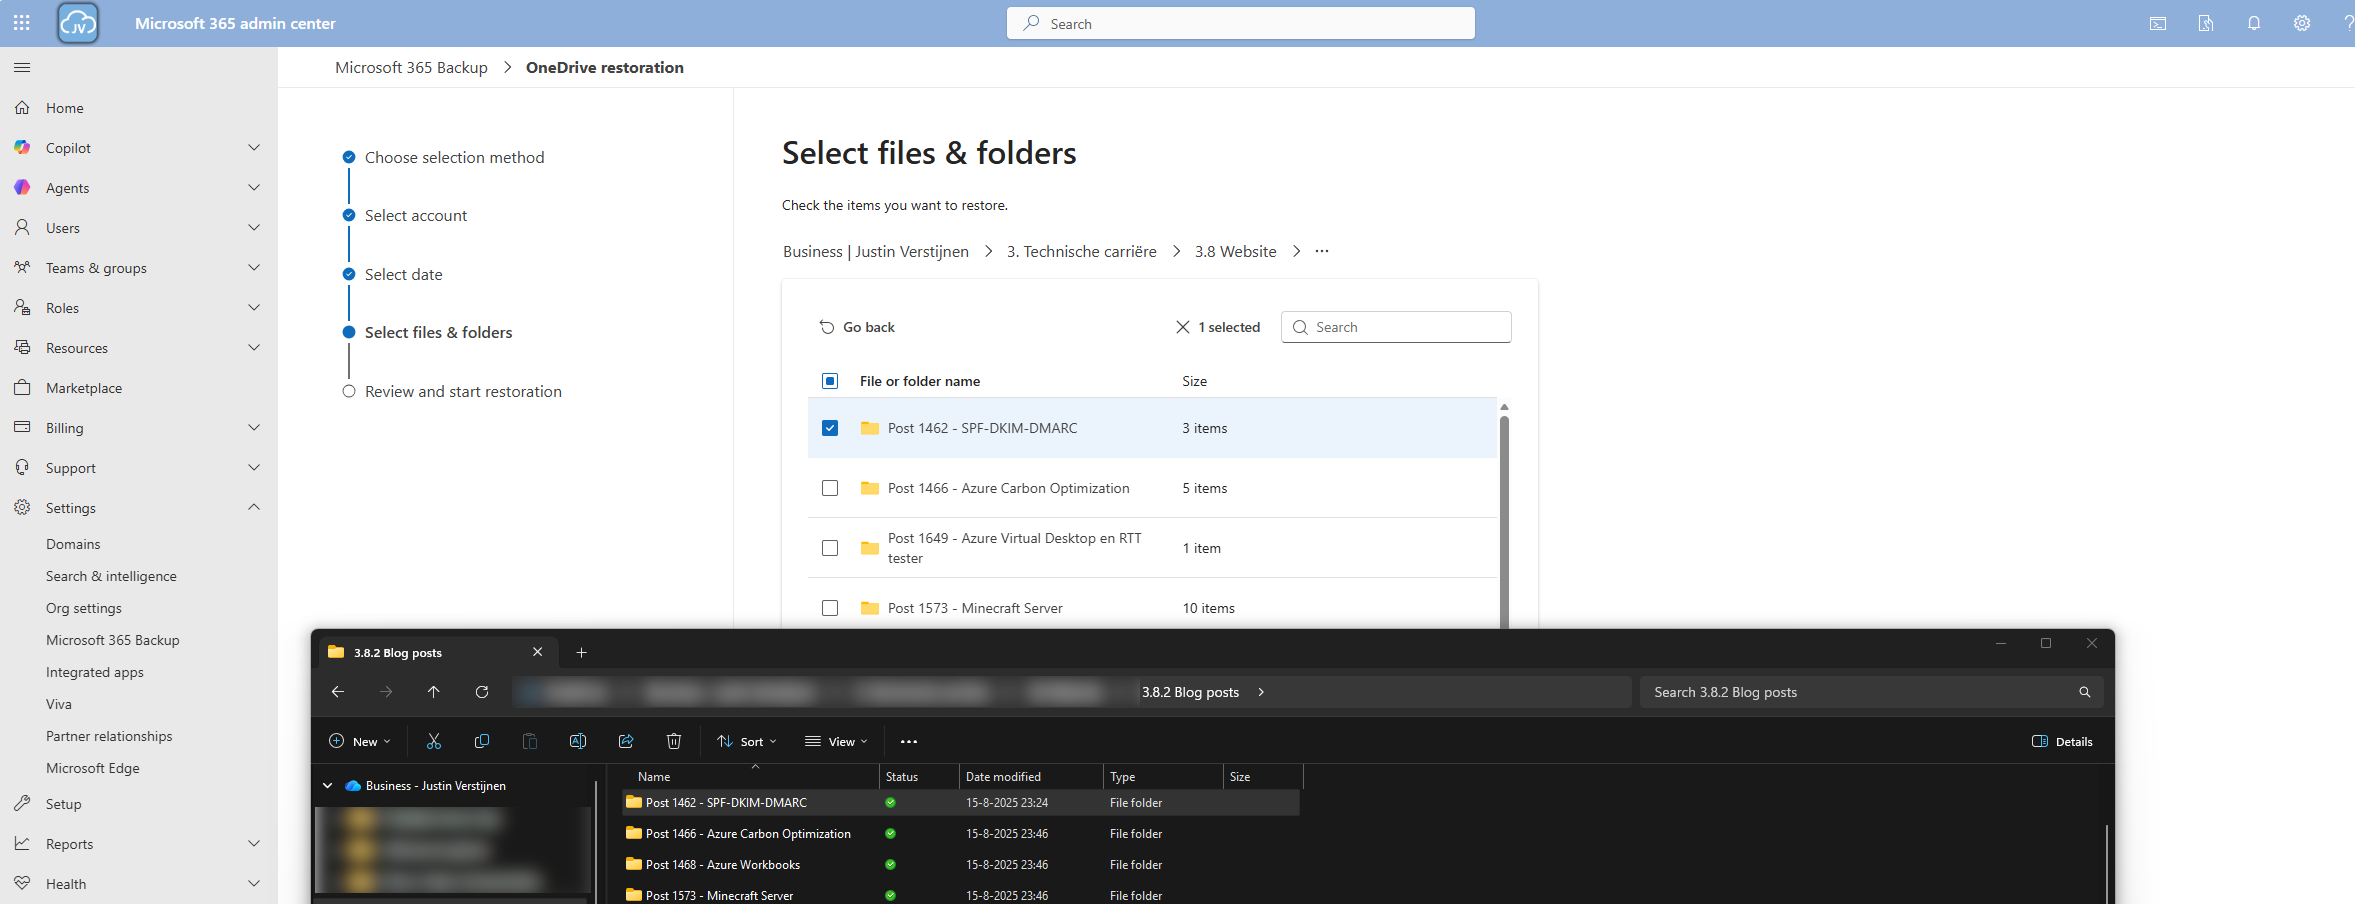This screenshot has width=2355, height=904.
Task: Open the Sort dropdown in Explorer
Action: point(747,741)
